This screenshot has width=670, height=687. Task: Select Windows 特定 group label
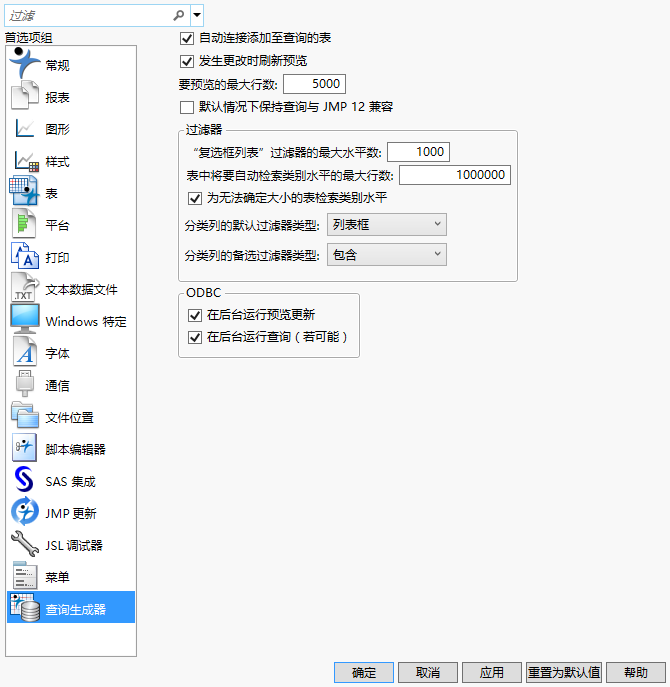click(x=86, y=322)
